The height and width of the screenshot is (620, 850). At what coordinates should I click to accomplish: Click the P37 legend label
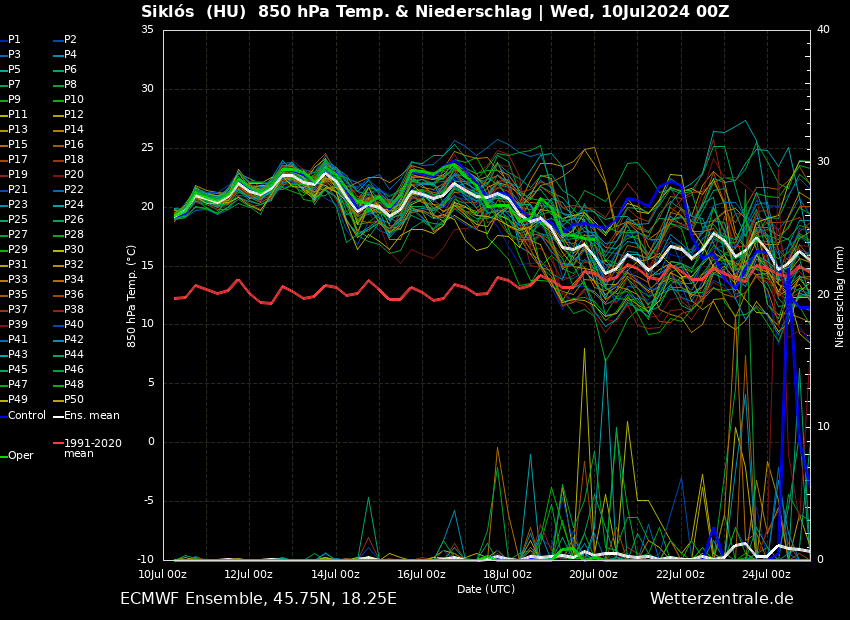(x=18, y=310)
